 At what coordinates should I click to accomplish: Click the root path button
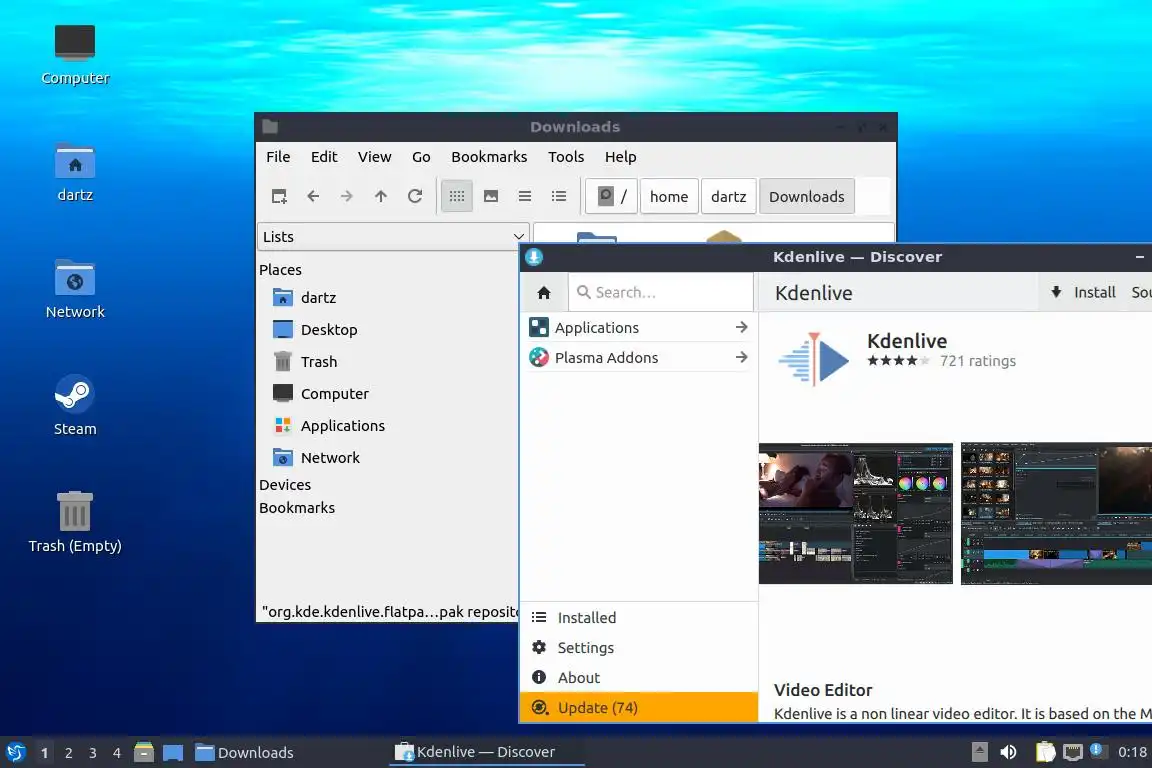tap(611, 196)
